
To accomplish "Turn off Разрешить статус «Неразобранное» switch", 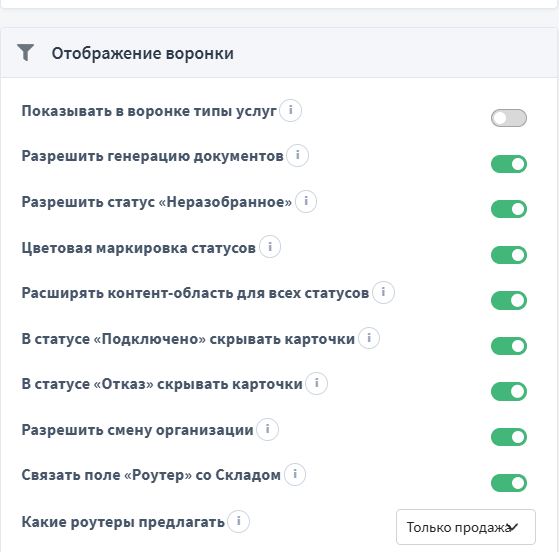I will (x=509, y=209).
